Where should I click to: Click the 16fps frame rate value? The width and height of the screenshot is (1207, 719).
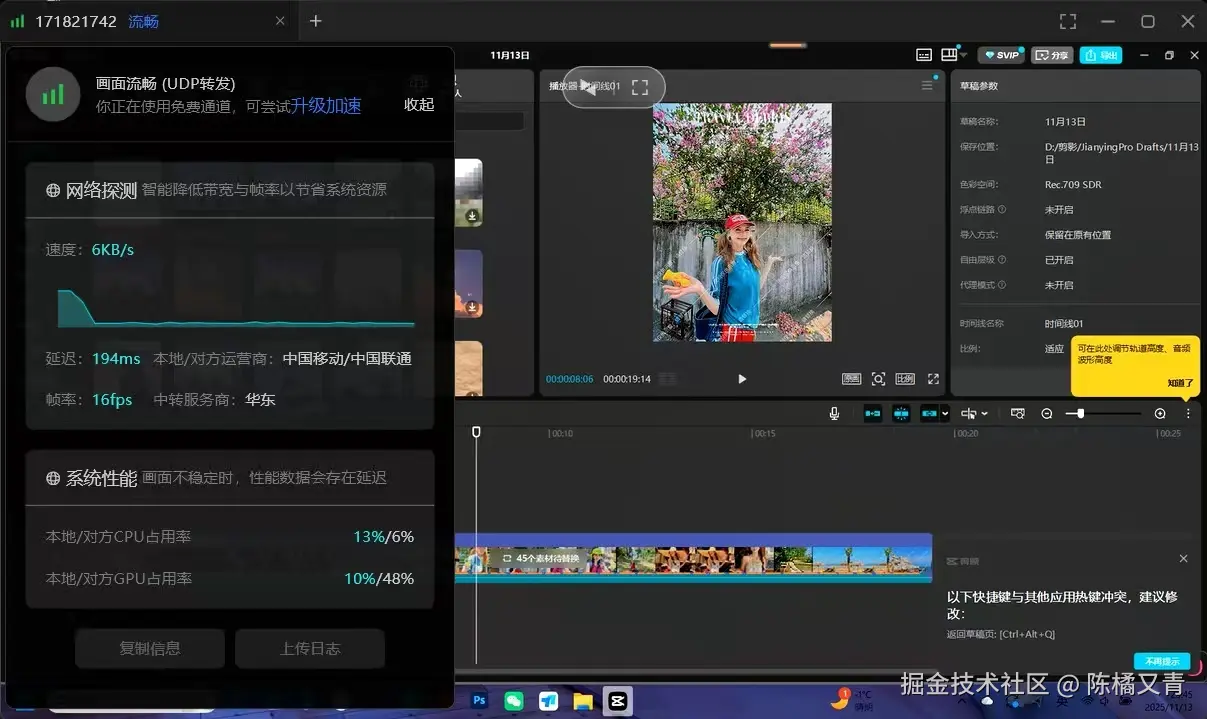point(112,399)
